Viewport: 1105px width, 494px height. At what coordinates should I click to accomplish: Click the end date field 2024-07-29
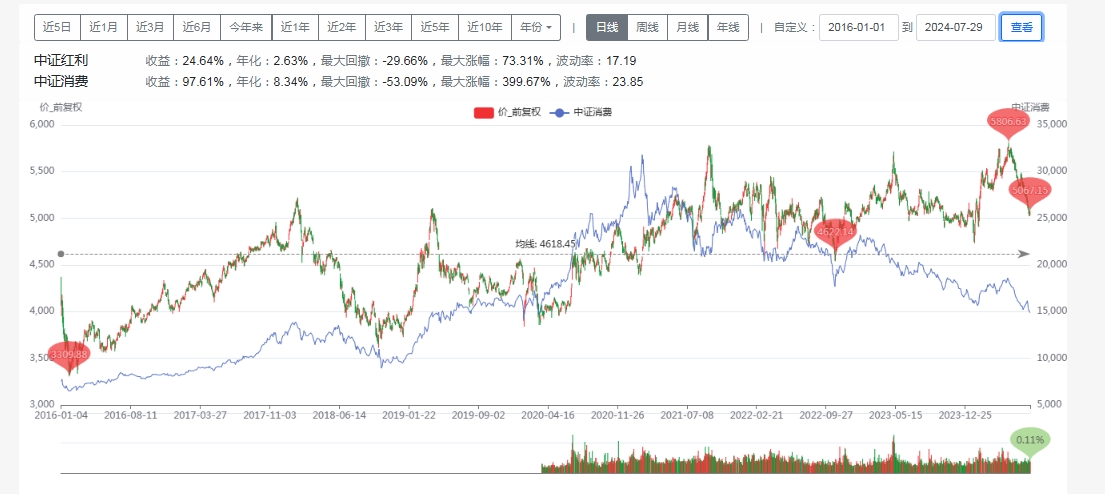click(955, 28)
